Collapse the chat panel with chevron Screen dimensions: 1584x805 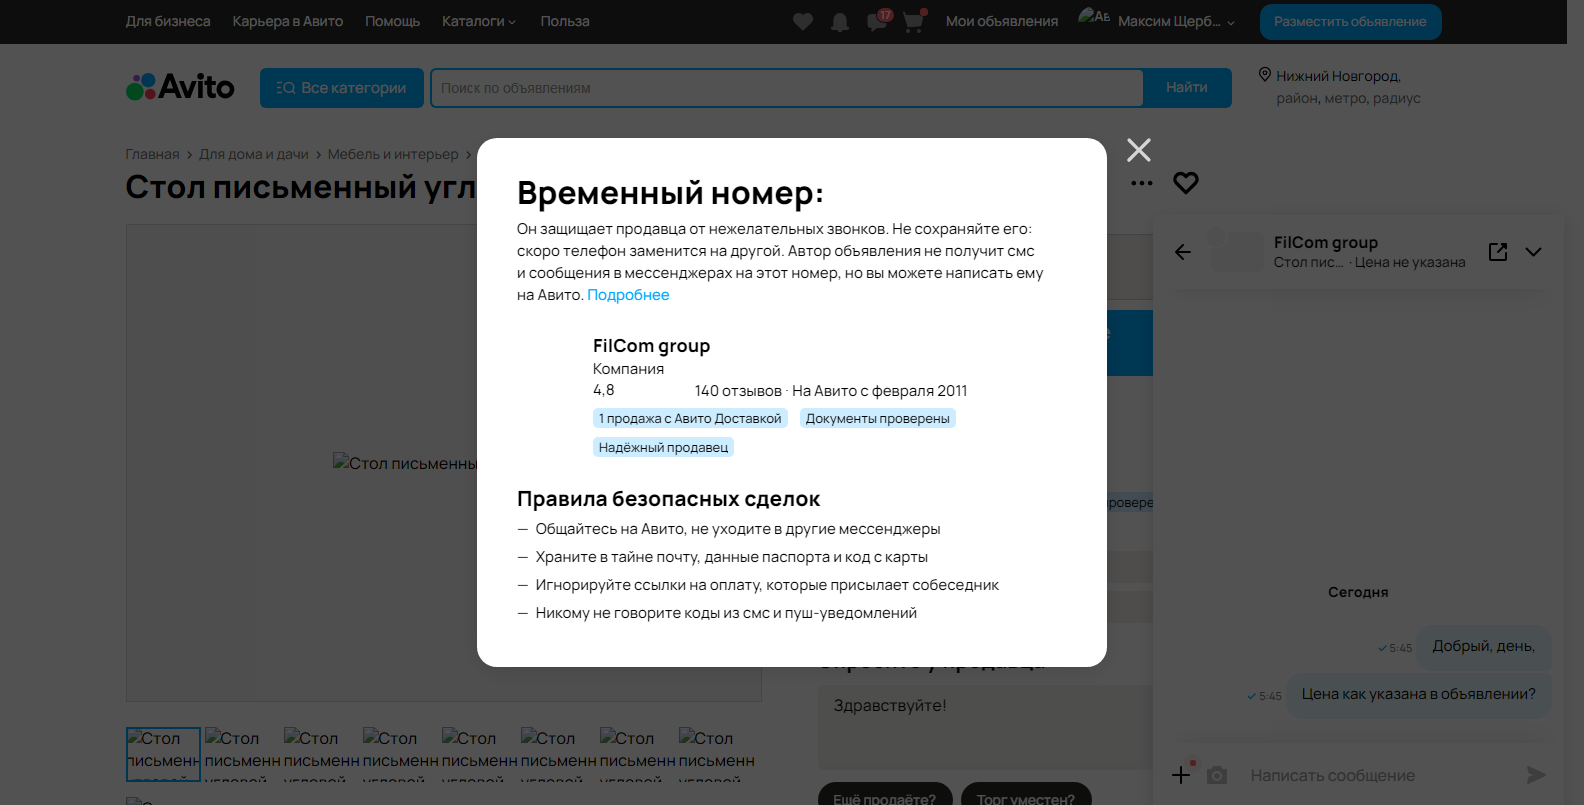click(x=1533, y=252)
